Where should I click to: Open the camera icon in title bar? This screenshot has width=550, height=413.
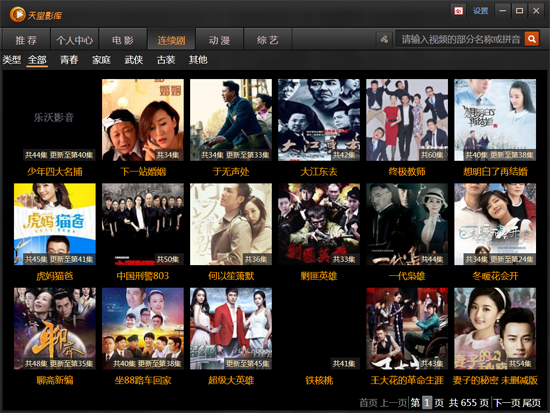point(458,11)
